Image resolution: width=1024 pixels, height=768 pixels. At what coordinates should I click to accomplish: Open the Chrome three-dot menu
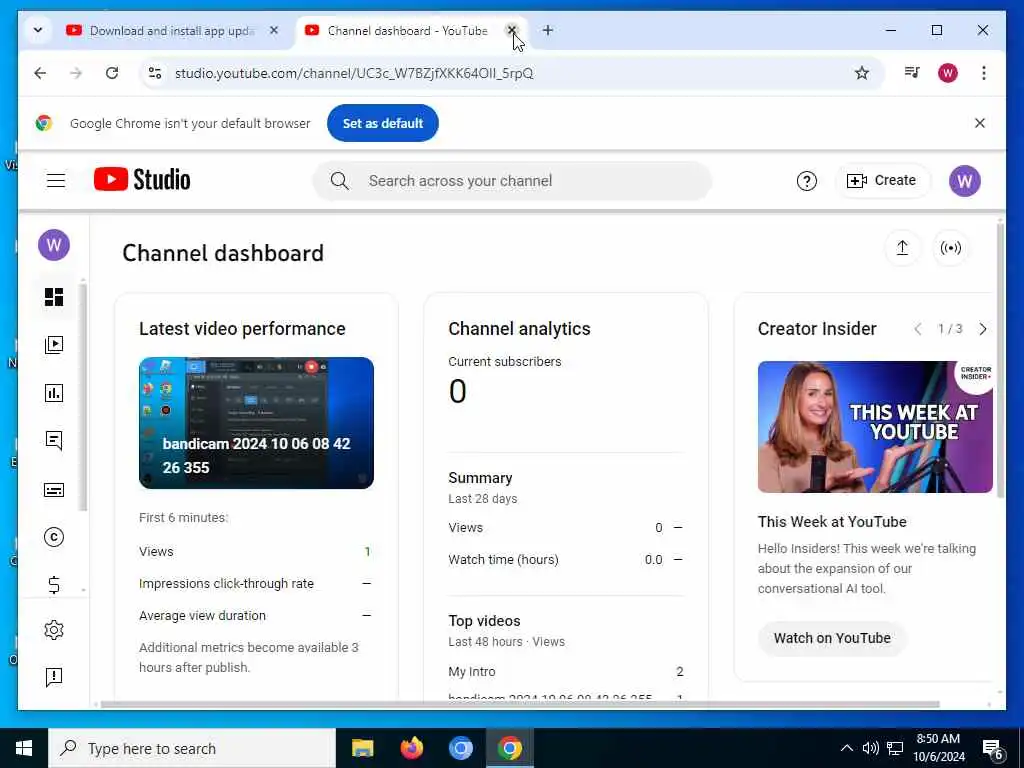point(984,73)
